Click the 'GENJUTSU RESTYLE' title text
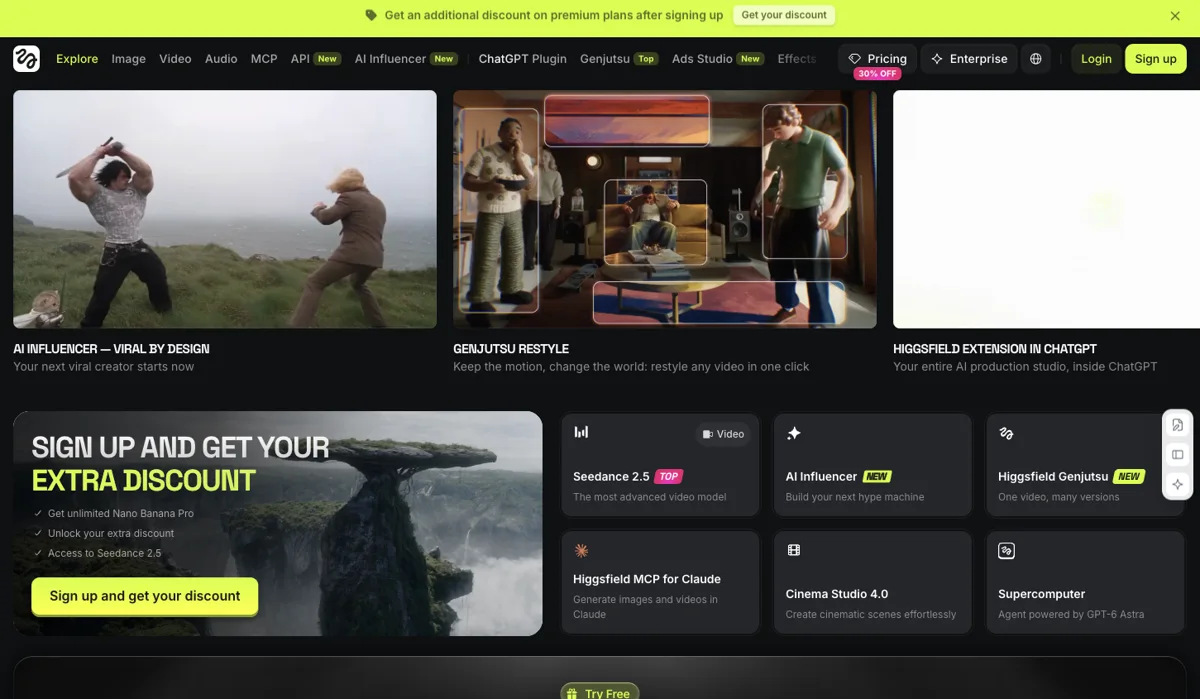 pyautogui.click(x=511, y=349)
